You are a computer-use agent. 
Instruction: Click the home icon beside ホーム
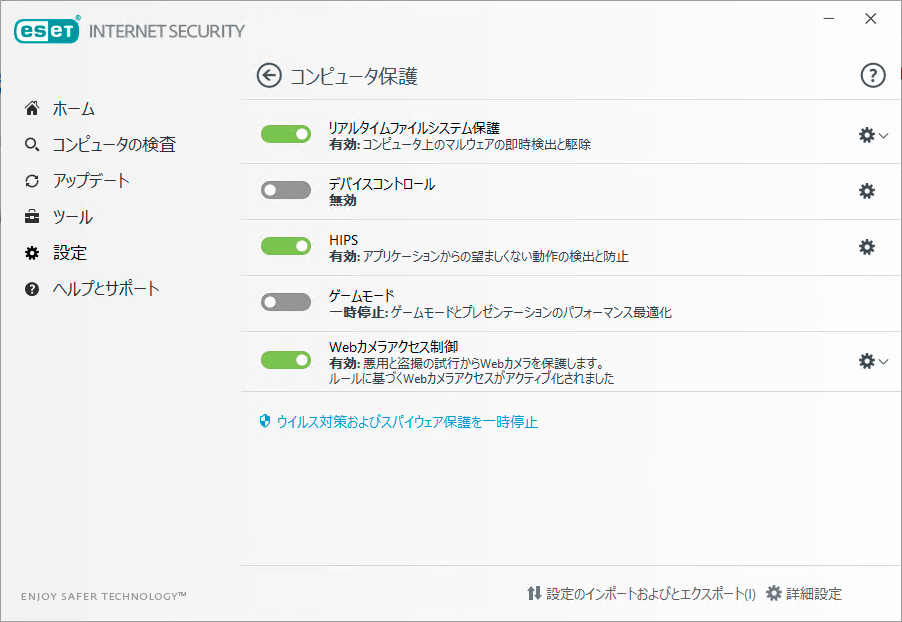pos(32,108)
